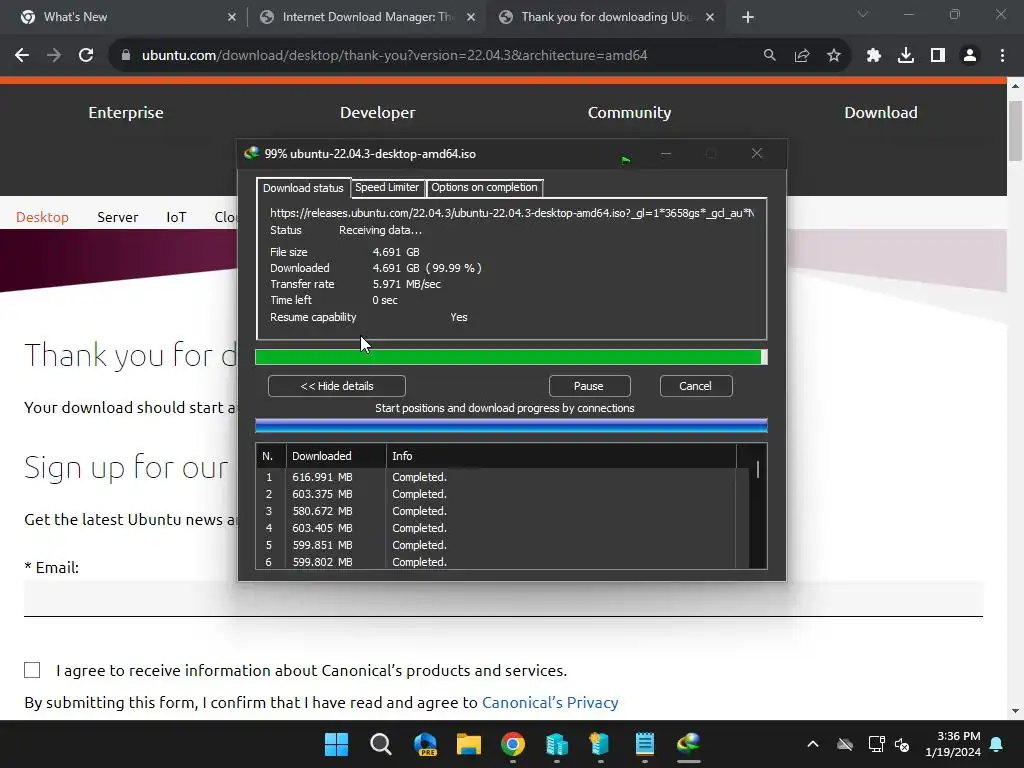The image size is (1024, 768).
Task: Open File Explorer from taskbar
Action: click(469, 744)
